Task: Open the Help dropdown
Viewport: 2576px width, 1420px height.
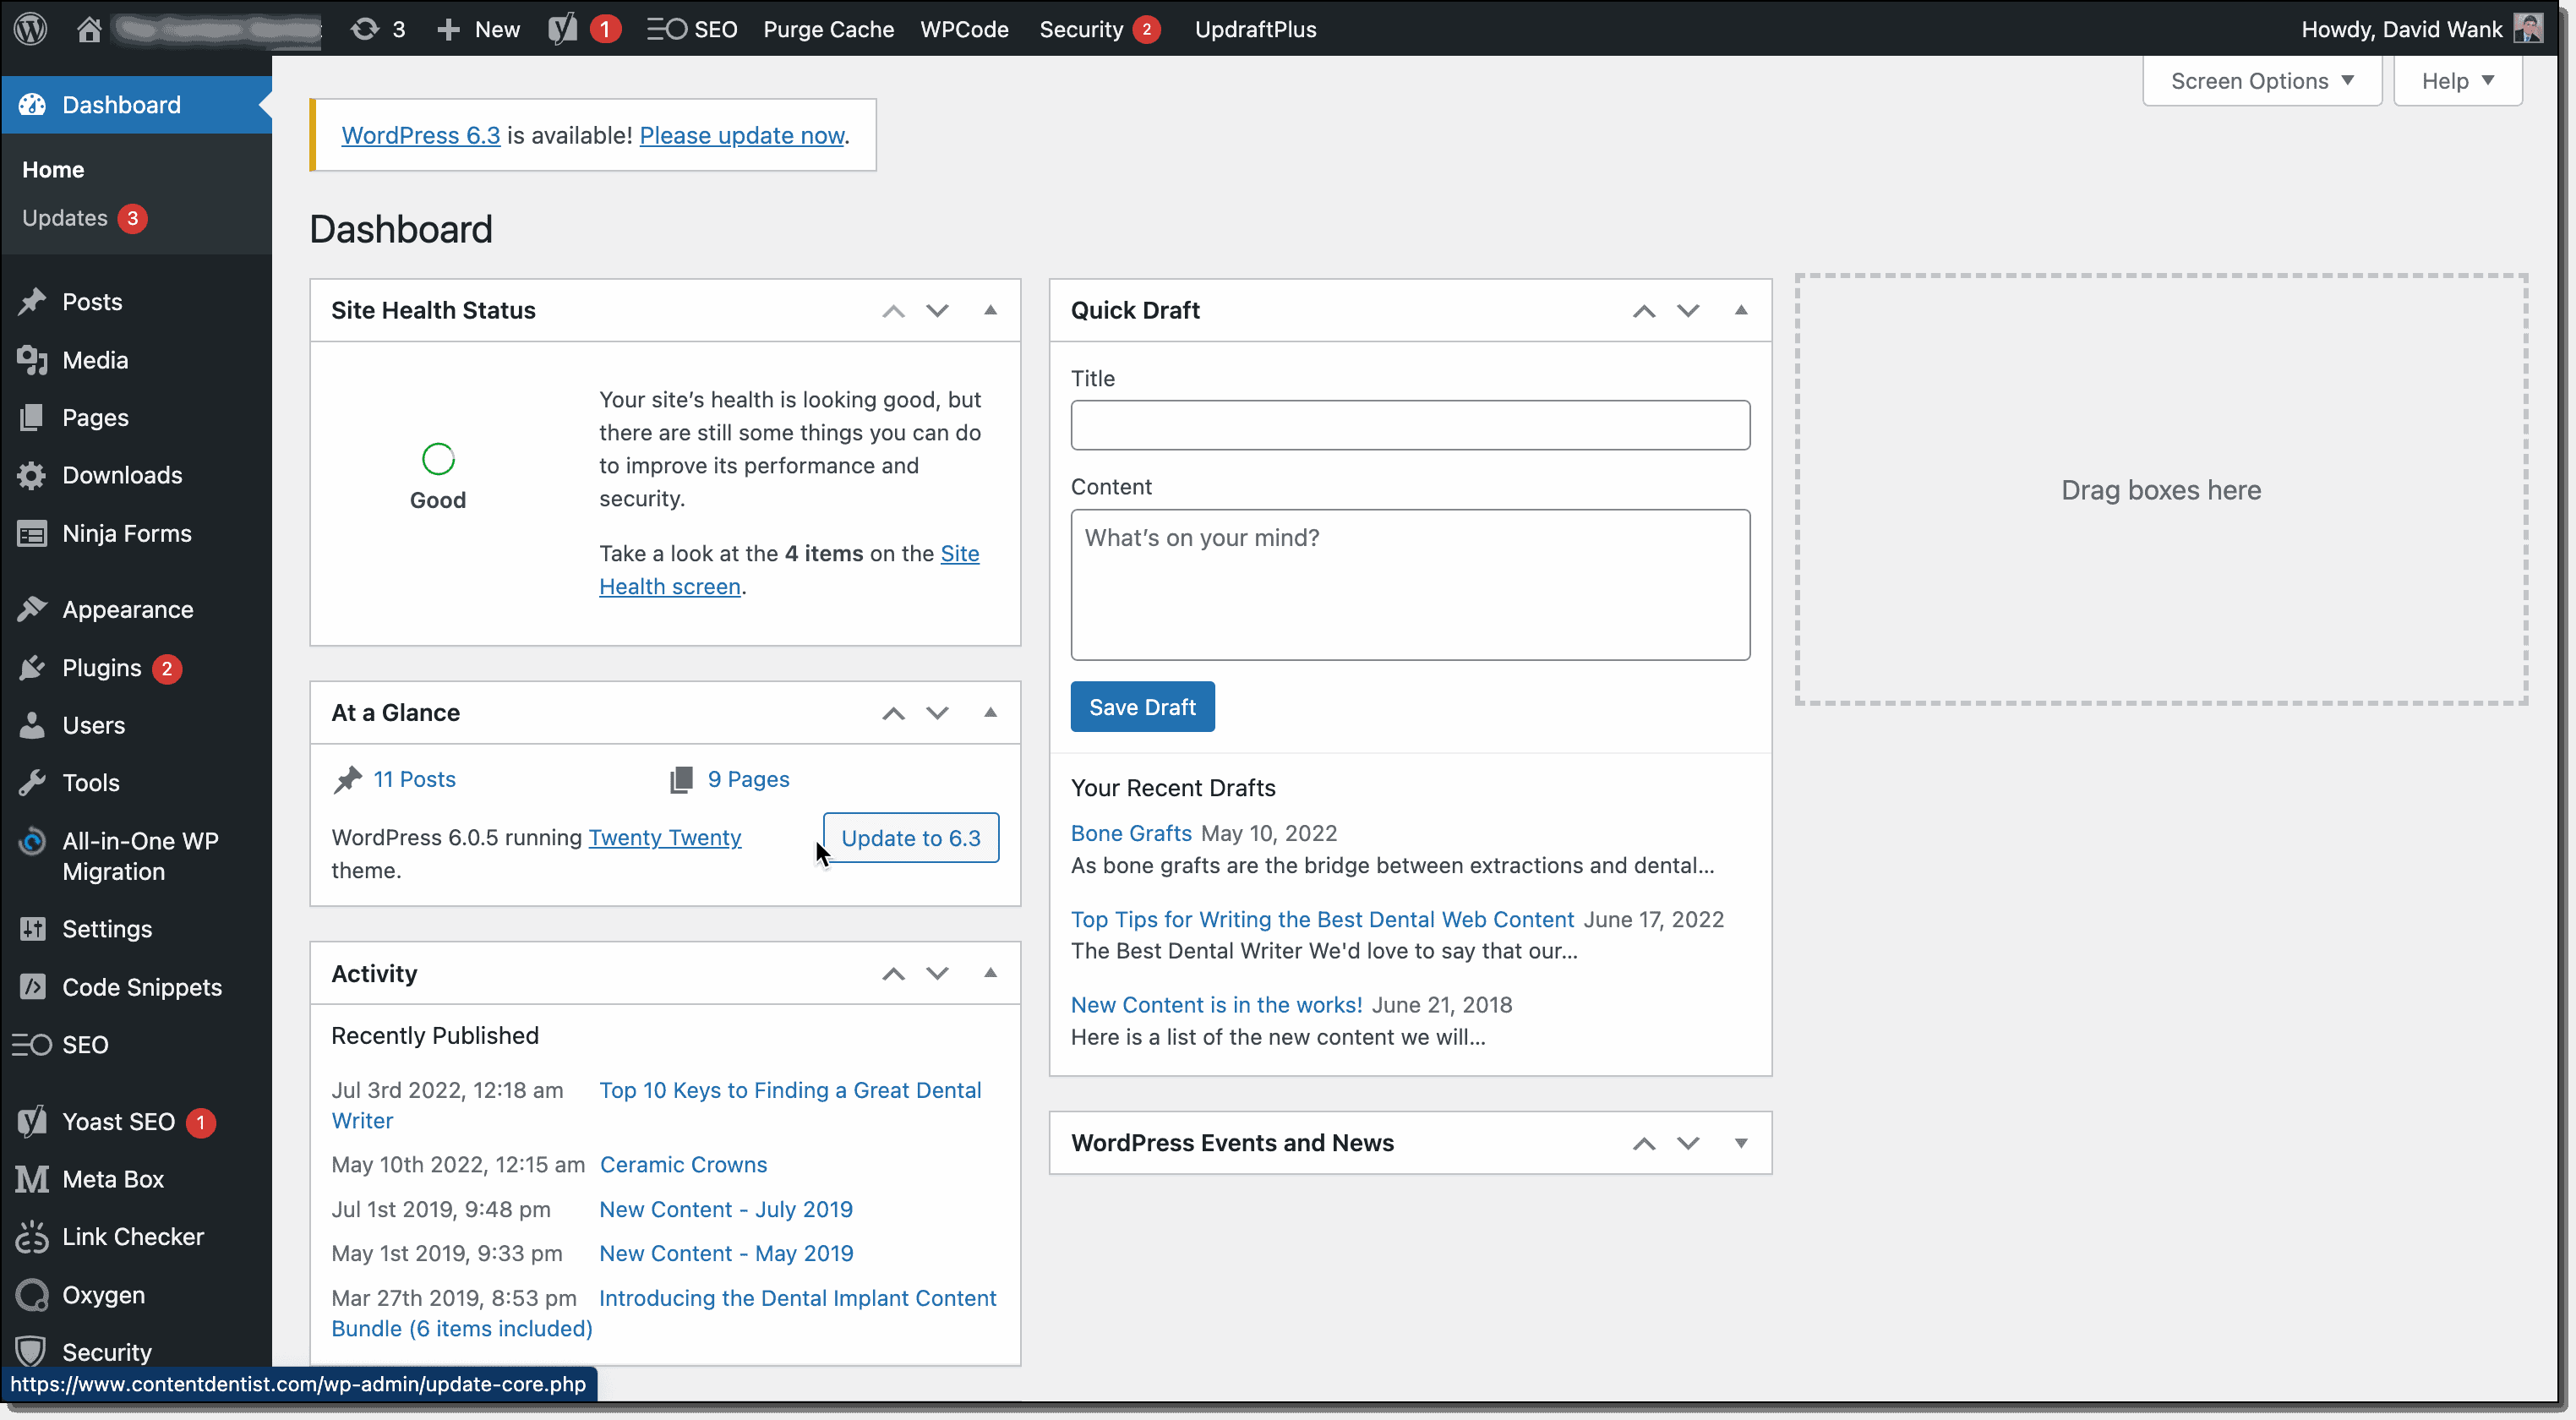Action: 2457,81
